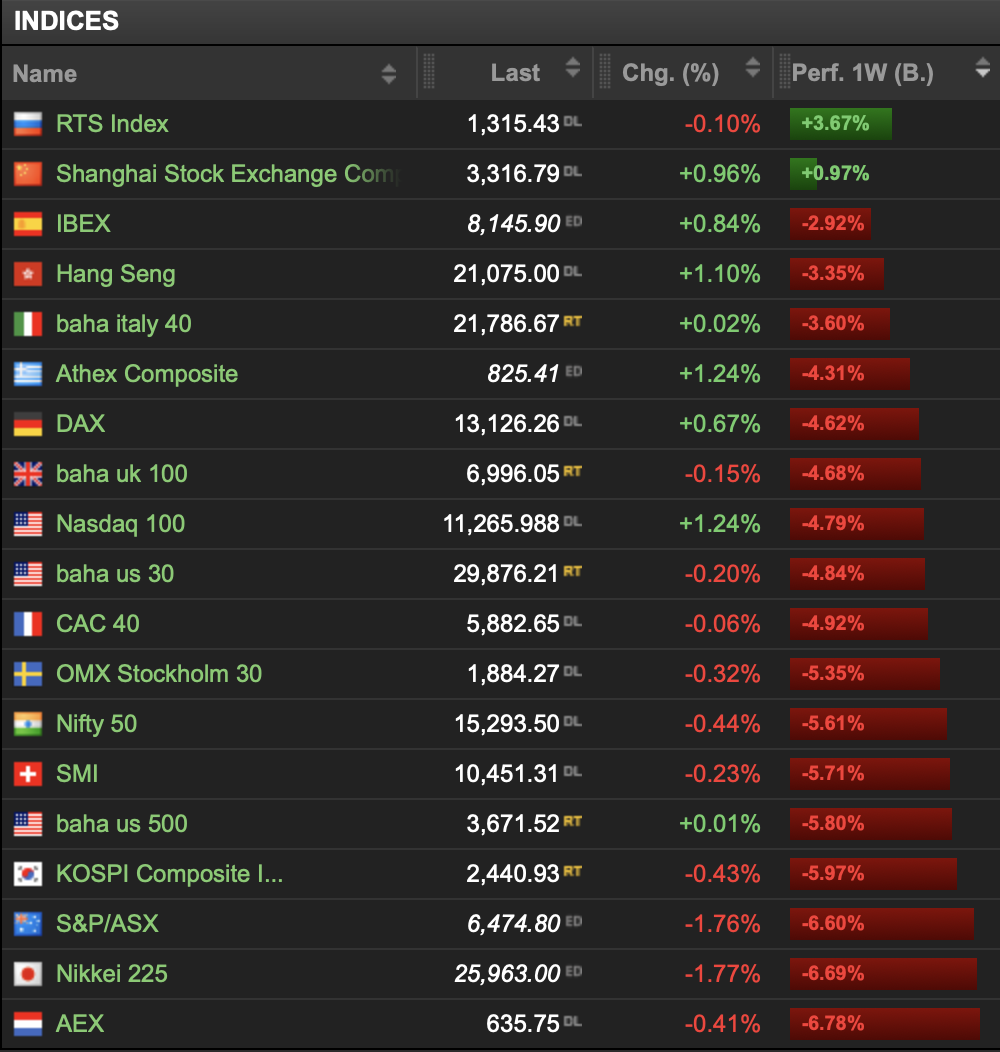Image resolution: width=1000 pixels, height=1052 pixels.
Task: Click the -6.78% performance bar for AEX
Action: (x=885, y=1024)
